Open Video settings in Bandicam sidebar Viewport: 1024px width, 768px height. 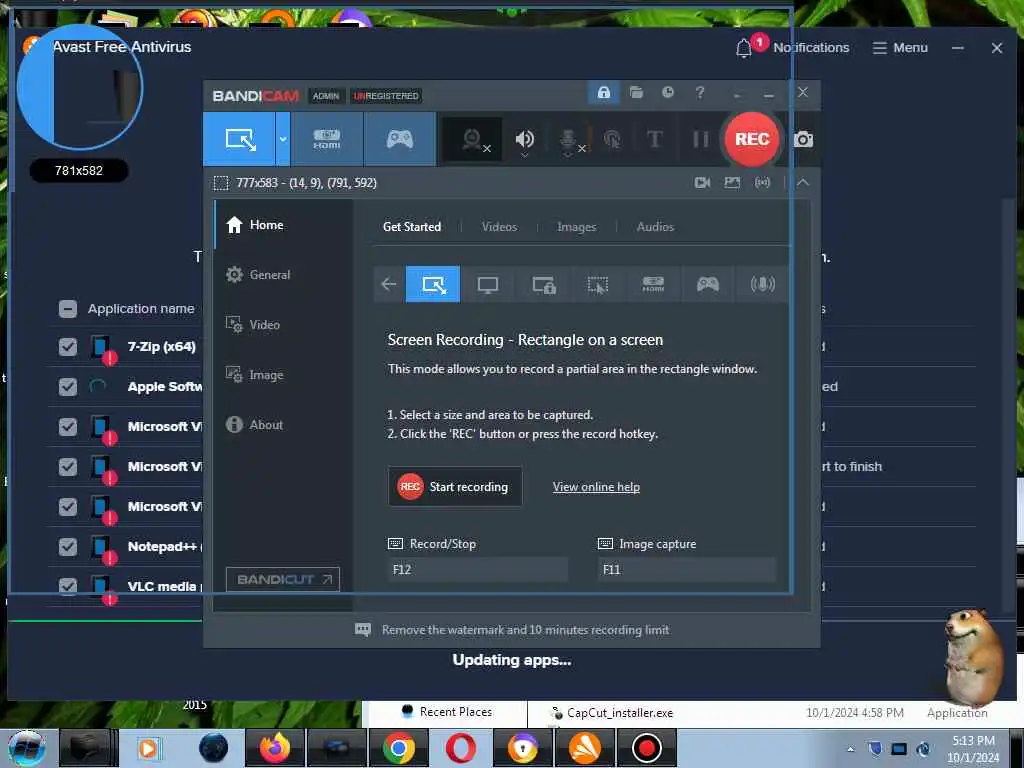point(283,325)
